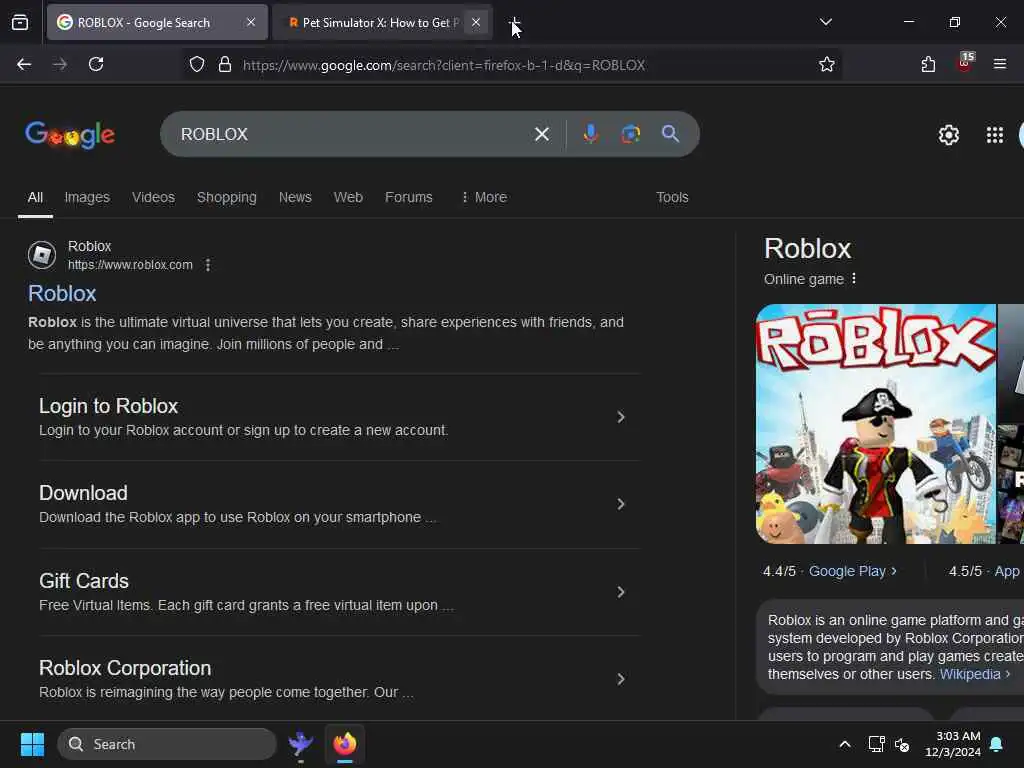Open knowledge panel Online game options dots

point(854,279)
